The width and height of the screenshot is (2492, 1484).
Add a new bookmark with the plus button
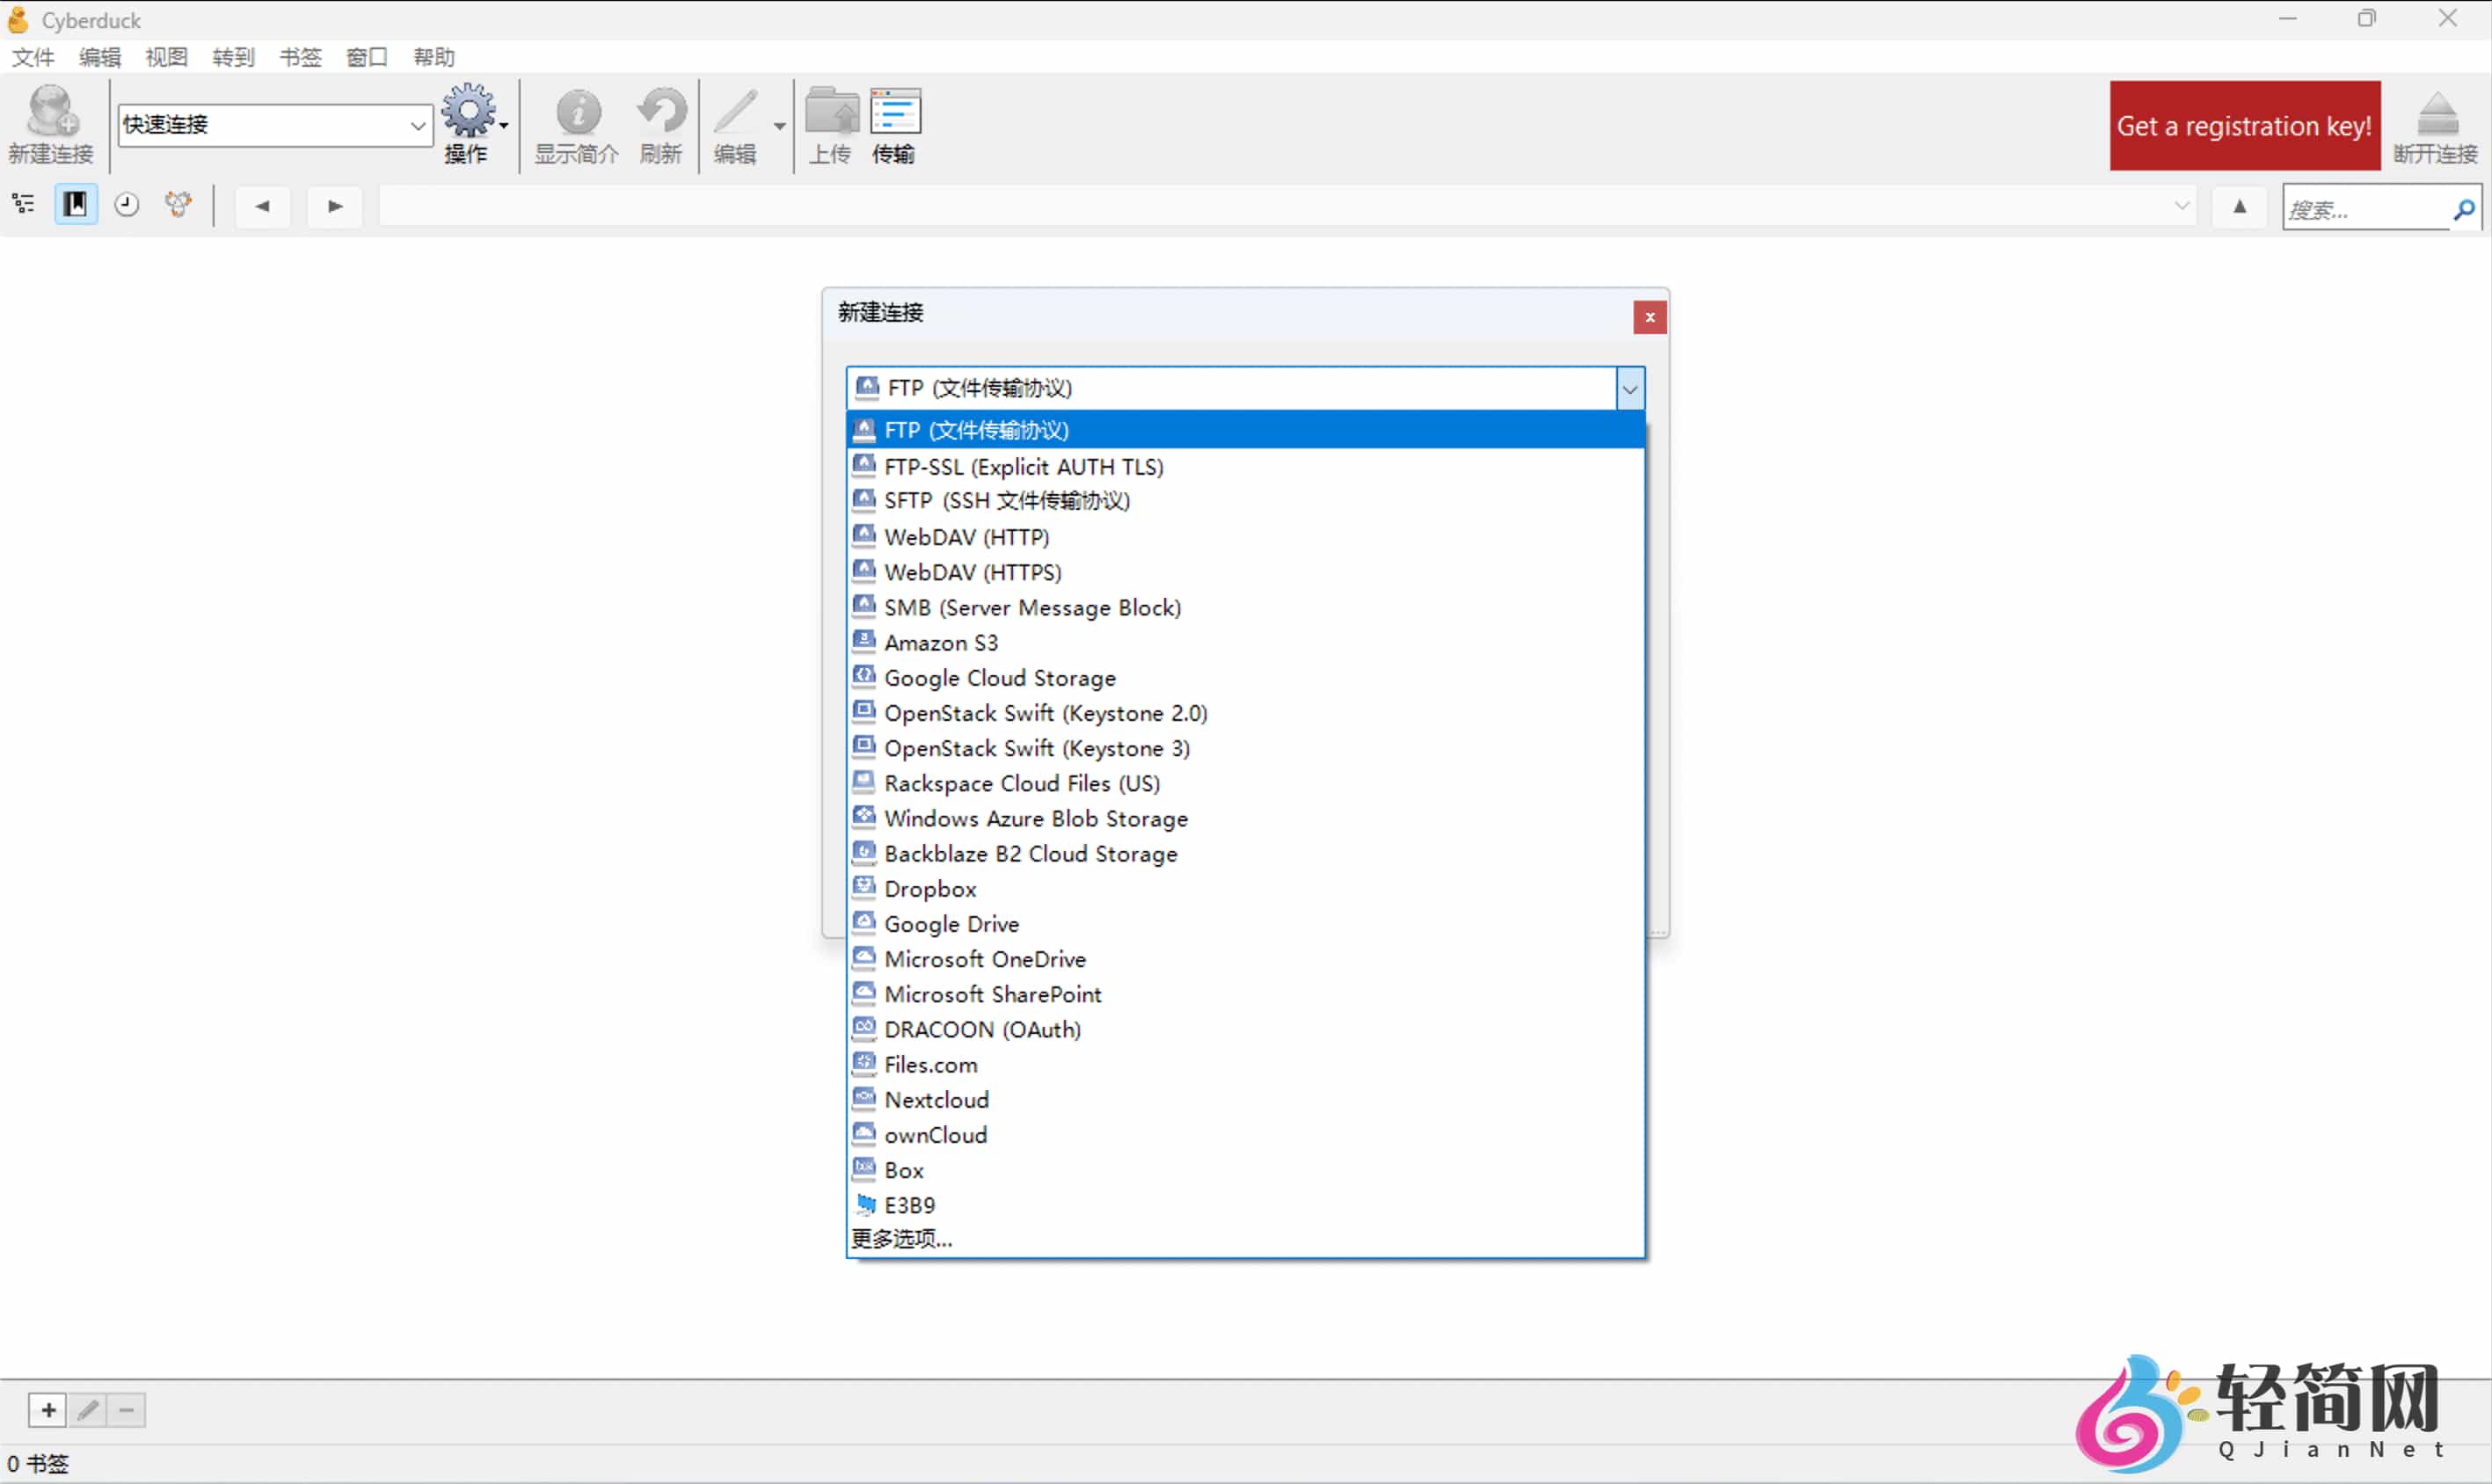tap(47, 1410)
